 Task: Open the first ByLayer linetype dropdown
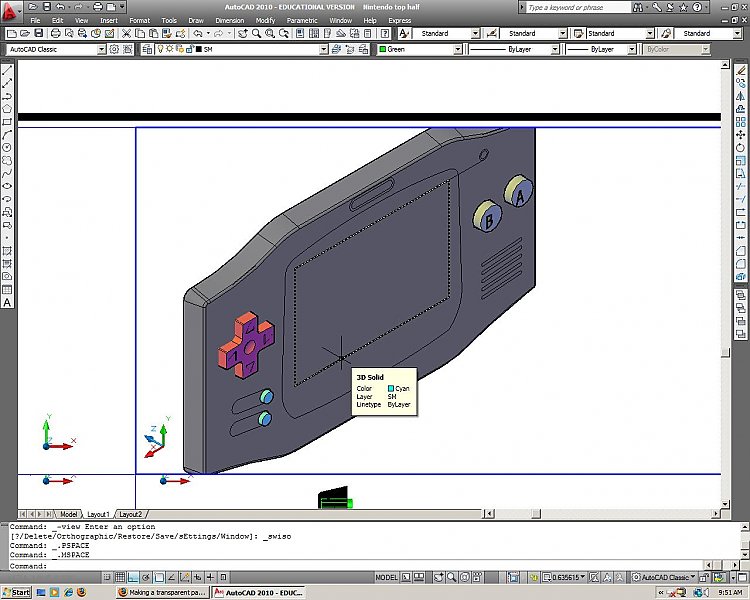tap(555, 49)
